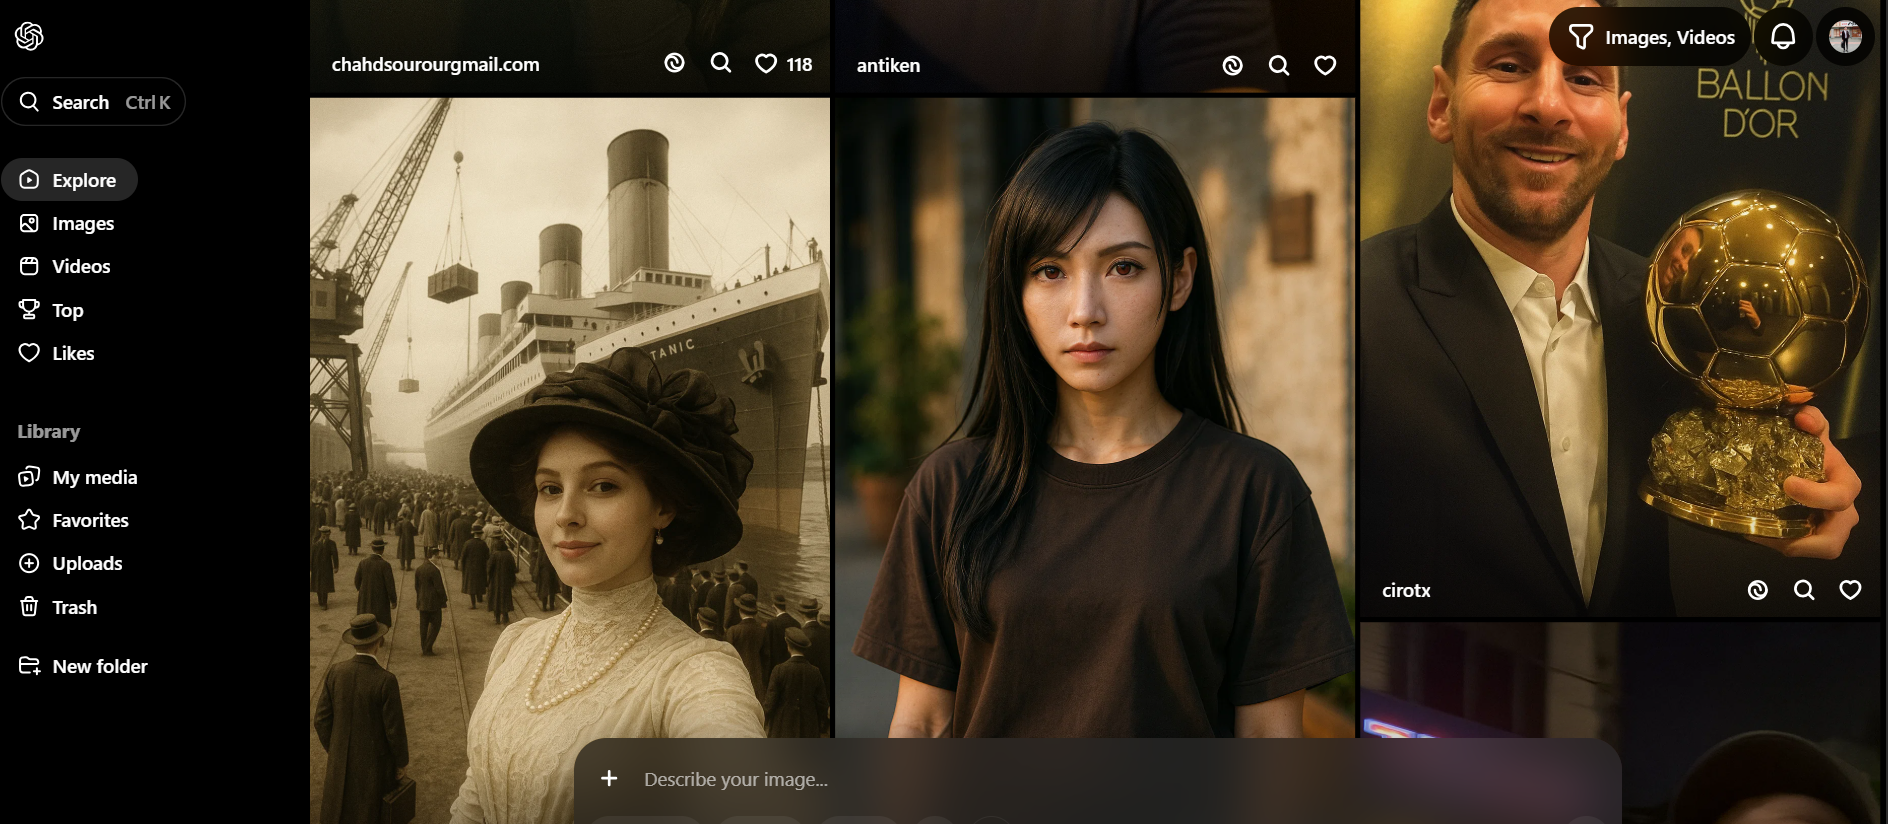Image resolution: width=1888 pixels, height=824 pixels.
Task: Click magnifier icon on chahdsourourgmail.com card
Action: point(721,64)
